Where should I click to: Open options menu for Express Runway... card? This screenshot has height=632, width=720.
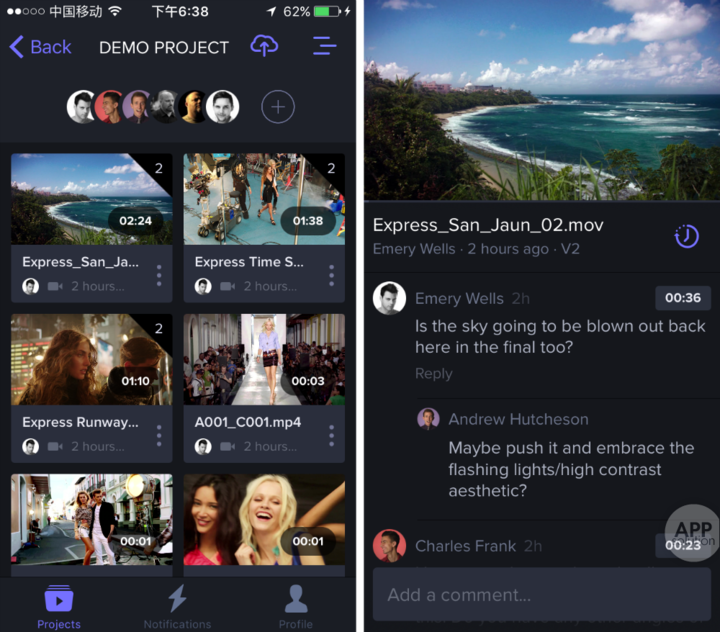pos(159,436)
